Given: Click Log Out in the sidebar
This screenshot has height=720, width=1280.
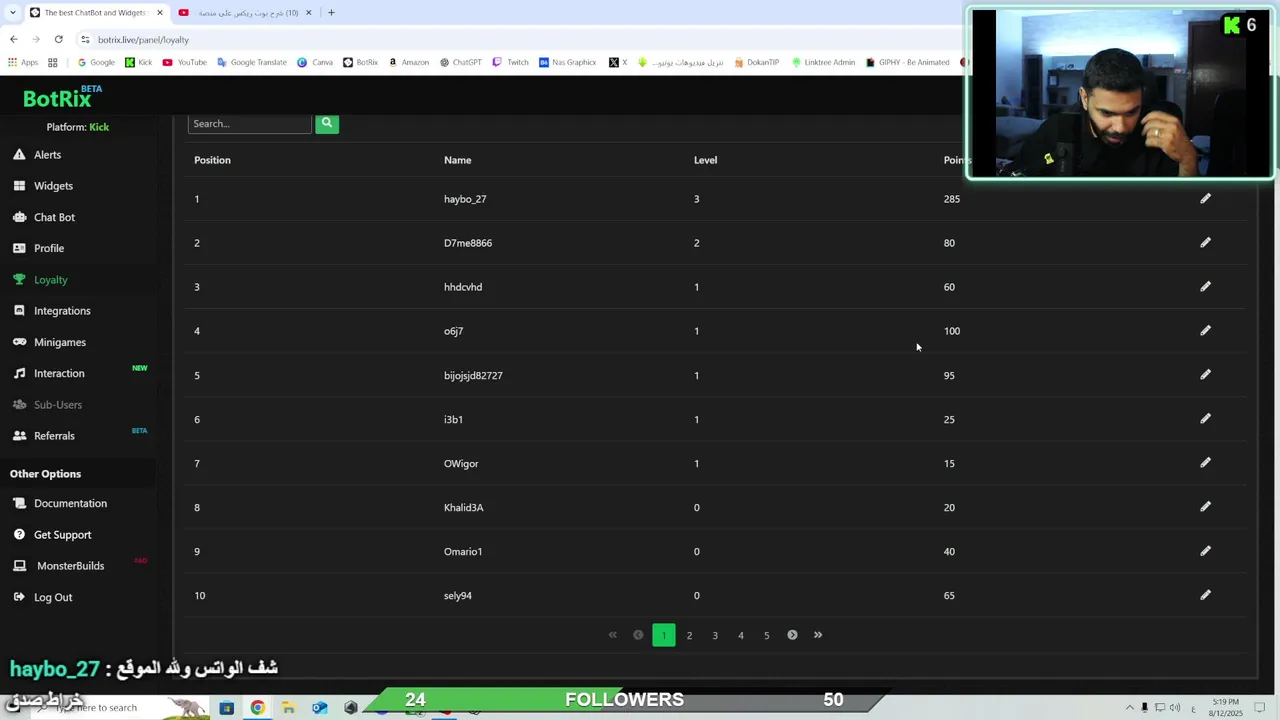Looking at the screenshot, I should coord(53,597).
